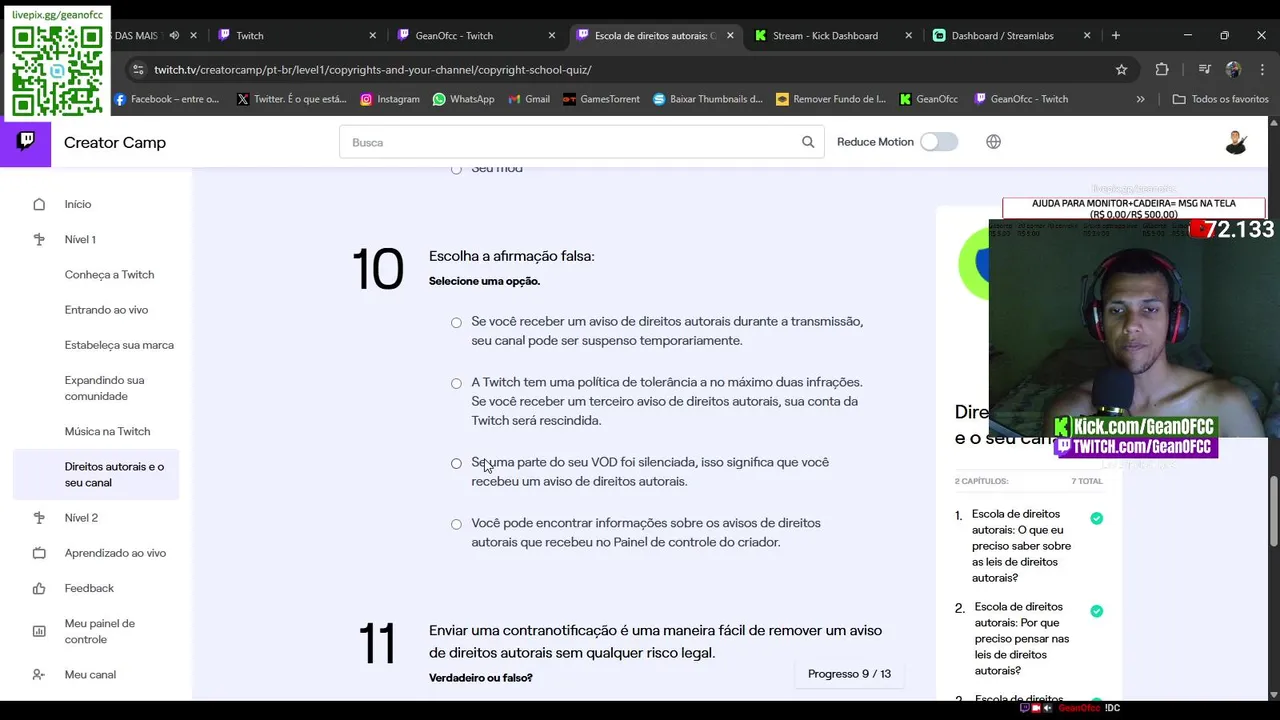Open the Facebook bookmark
The height and width of the screenshot is (720, 1280).
pos(166,99)
